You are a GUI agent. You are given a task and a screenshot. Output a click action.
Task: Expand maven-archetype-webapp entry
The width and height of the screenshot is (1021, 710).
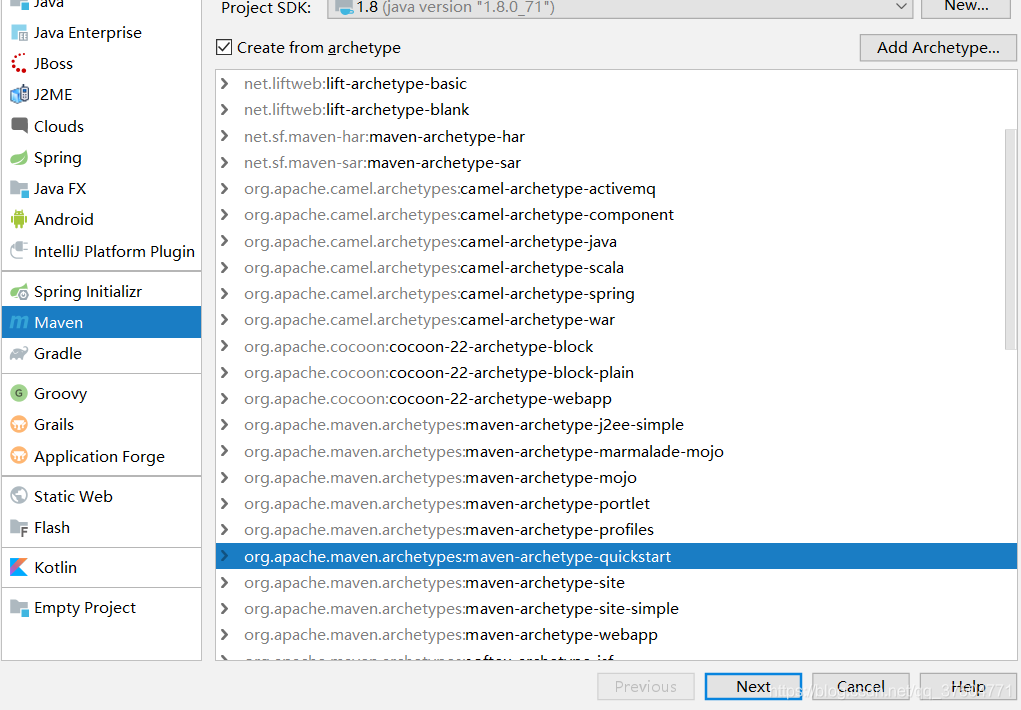[225, 634]
